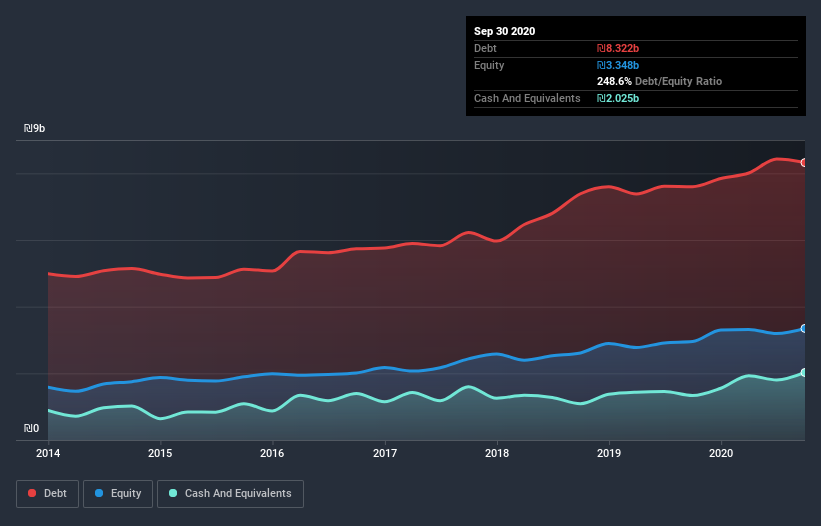The height and width of the screenshot is (526, 821).
Task: Click the ₪3.348b equity value
Action: (x=618, y=65)
